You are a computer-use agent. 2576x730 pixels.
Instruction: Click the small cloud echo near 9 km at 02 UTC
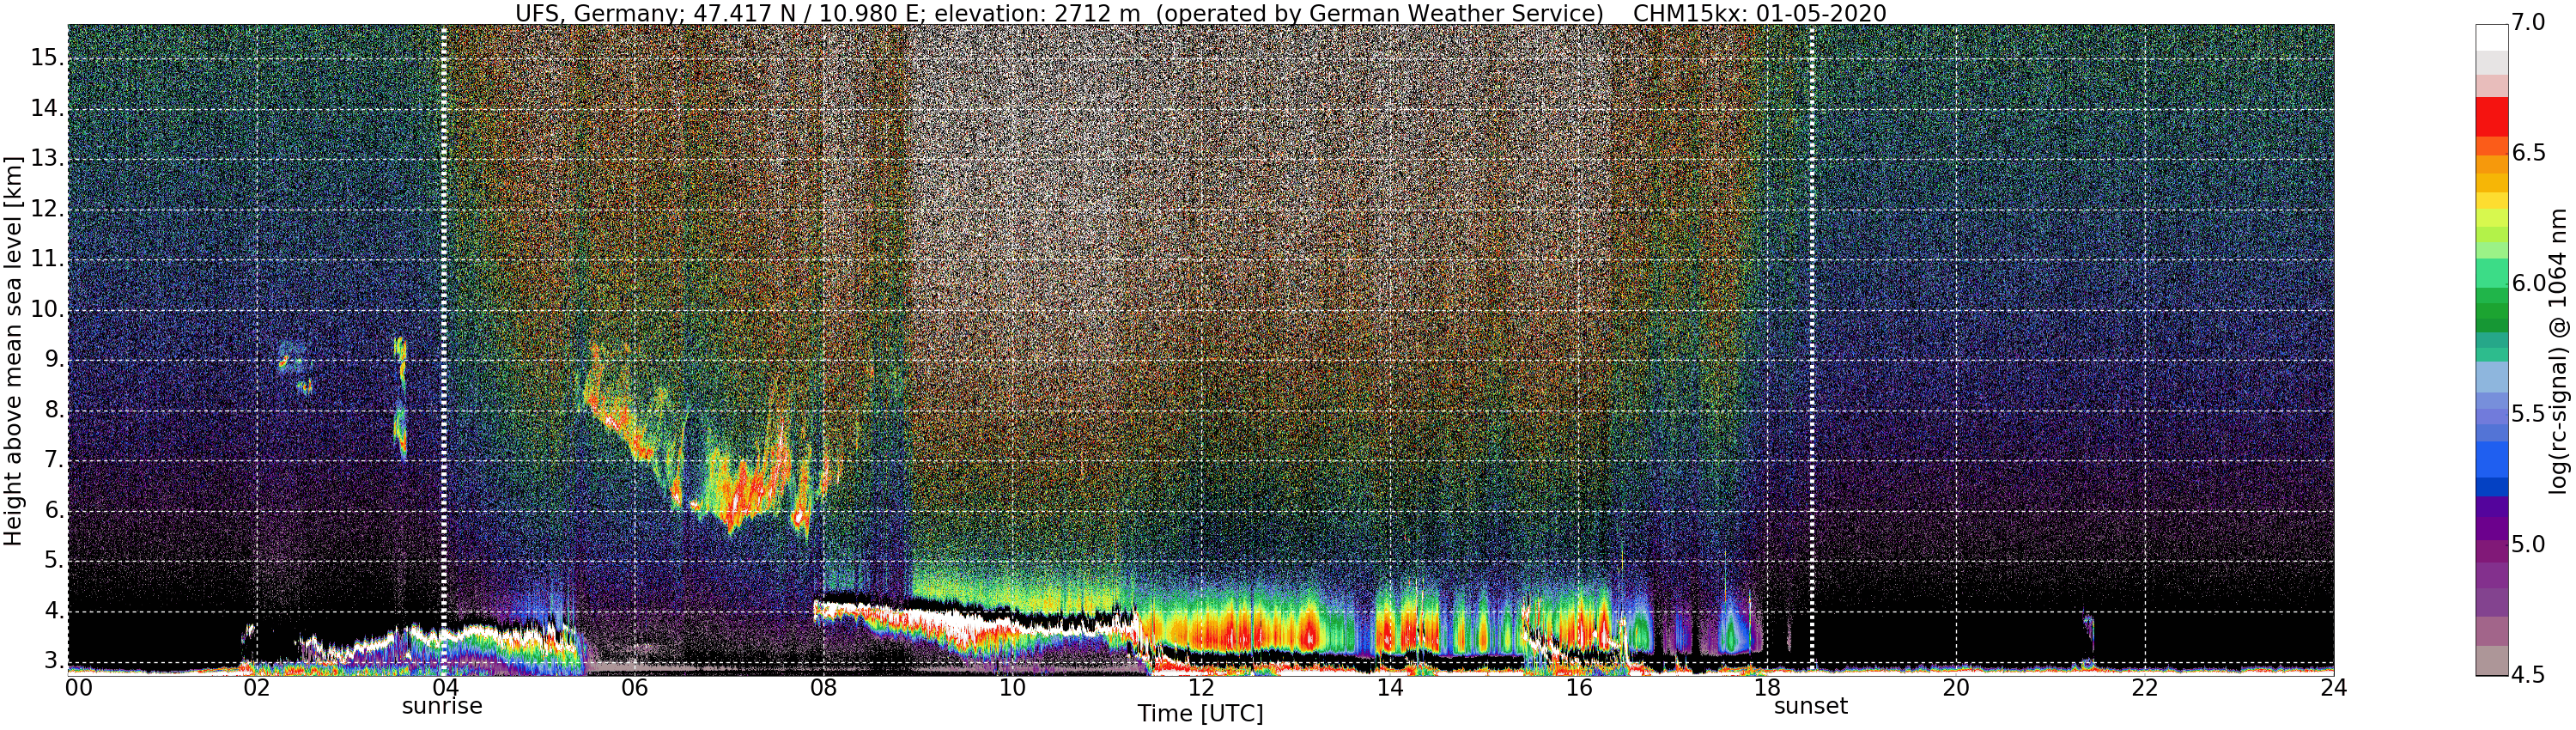pyautogui.click(x=292, y=358)
